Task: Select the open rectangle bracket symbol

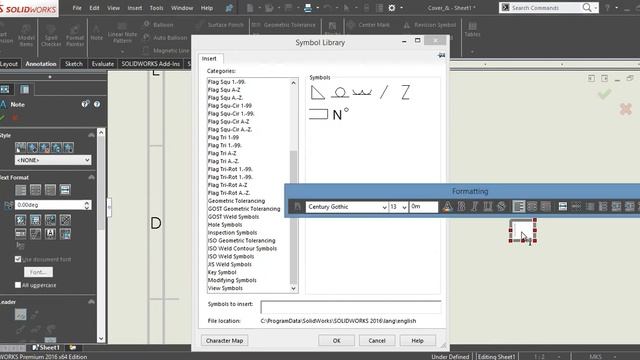Action: click(318, 114)
